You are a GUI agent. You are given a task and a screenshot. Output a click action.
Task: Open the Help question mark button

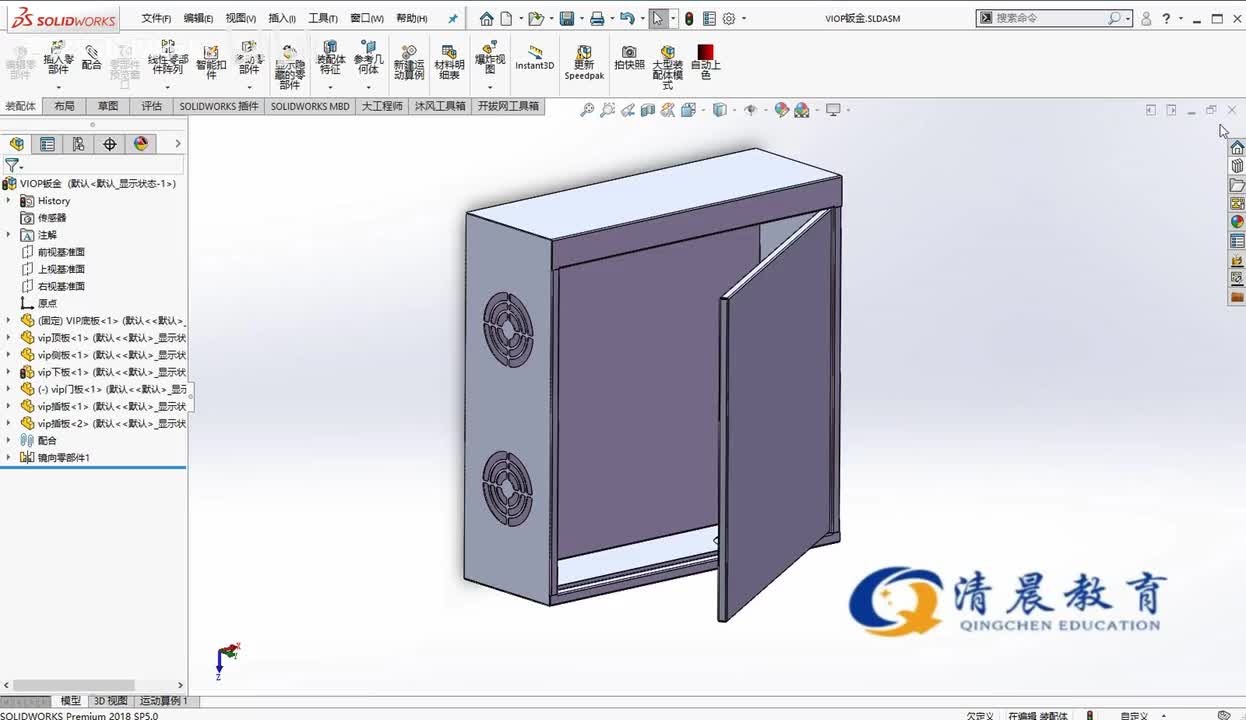(x=1166, y=18)
